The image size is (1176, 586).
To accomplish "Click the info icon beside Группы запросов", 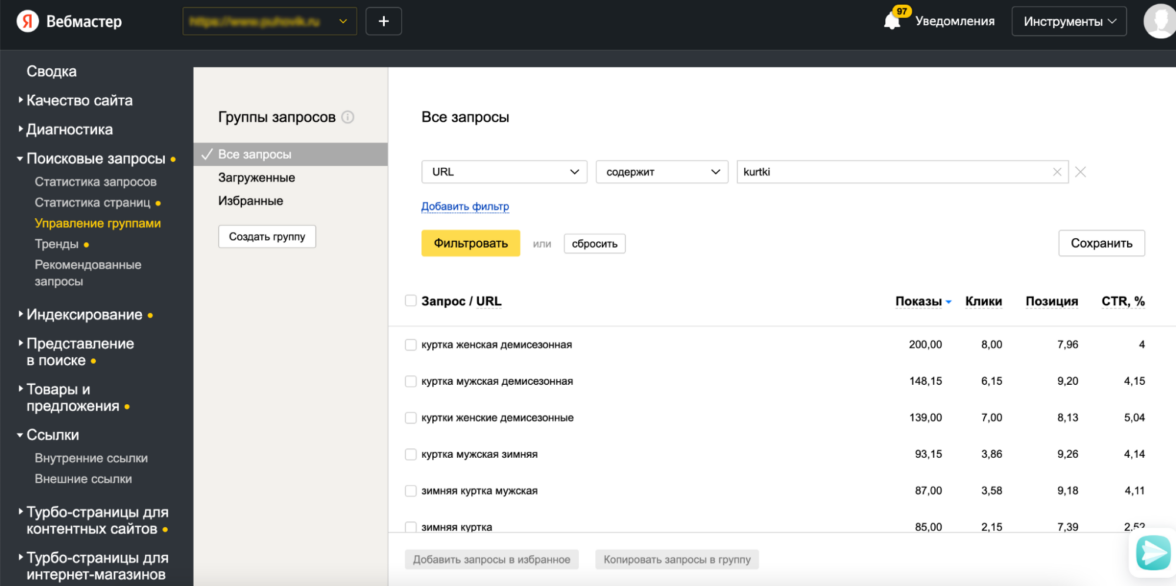I will pyautogui.click(x=348, y=117).
